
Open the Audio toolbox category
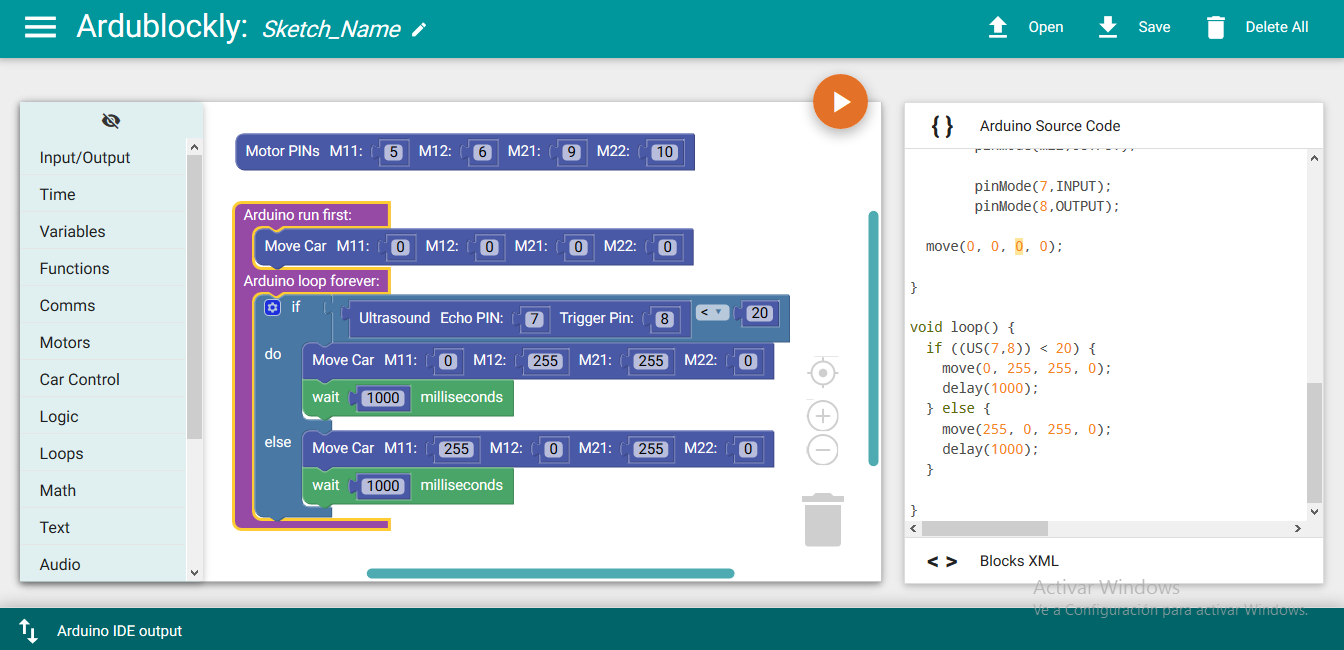(104, 564)
